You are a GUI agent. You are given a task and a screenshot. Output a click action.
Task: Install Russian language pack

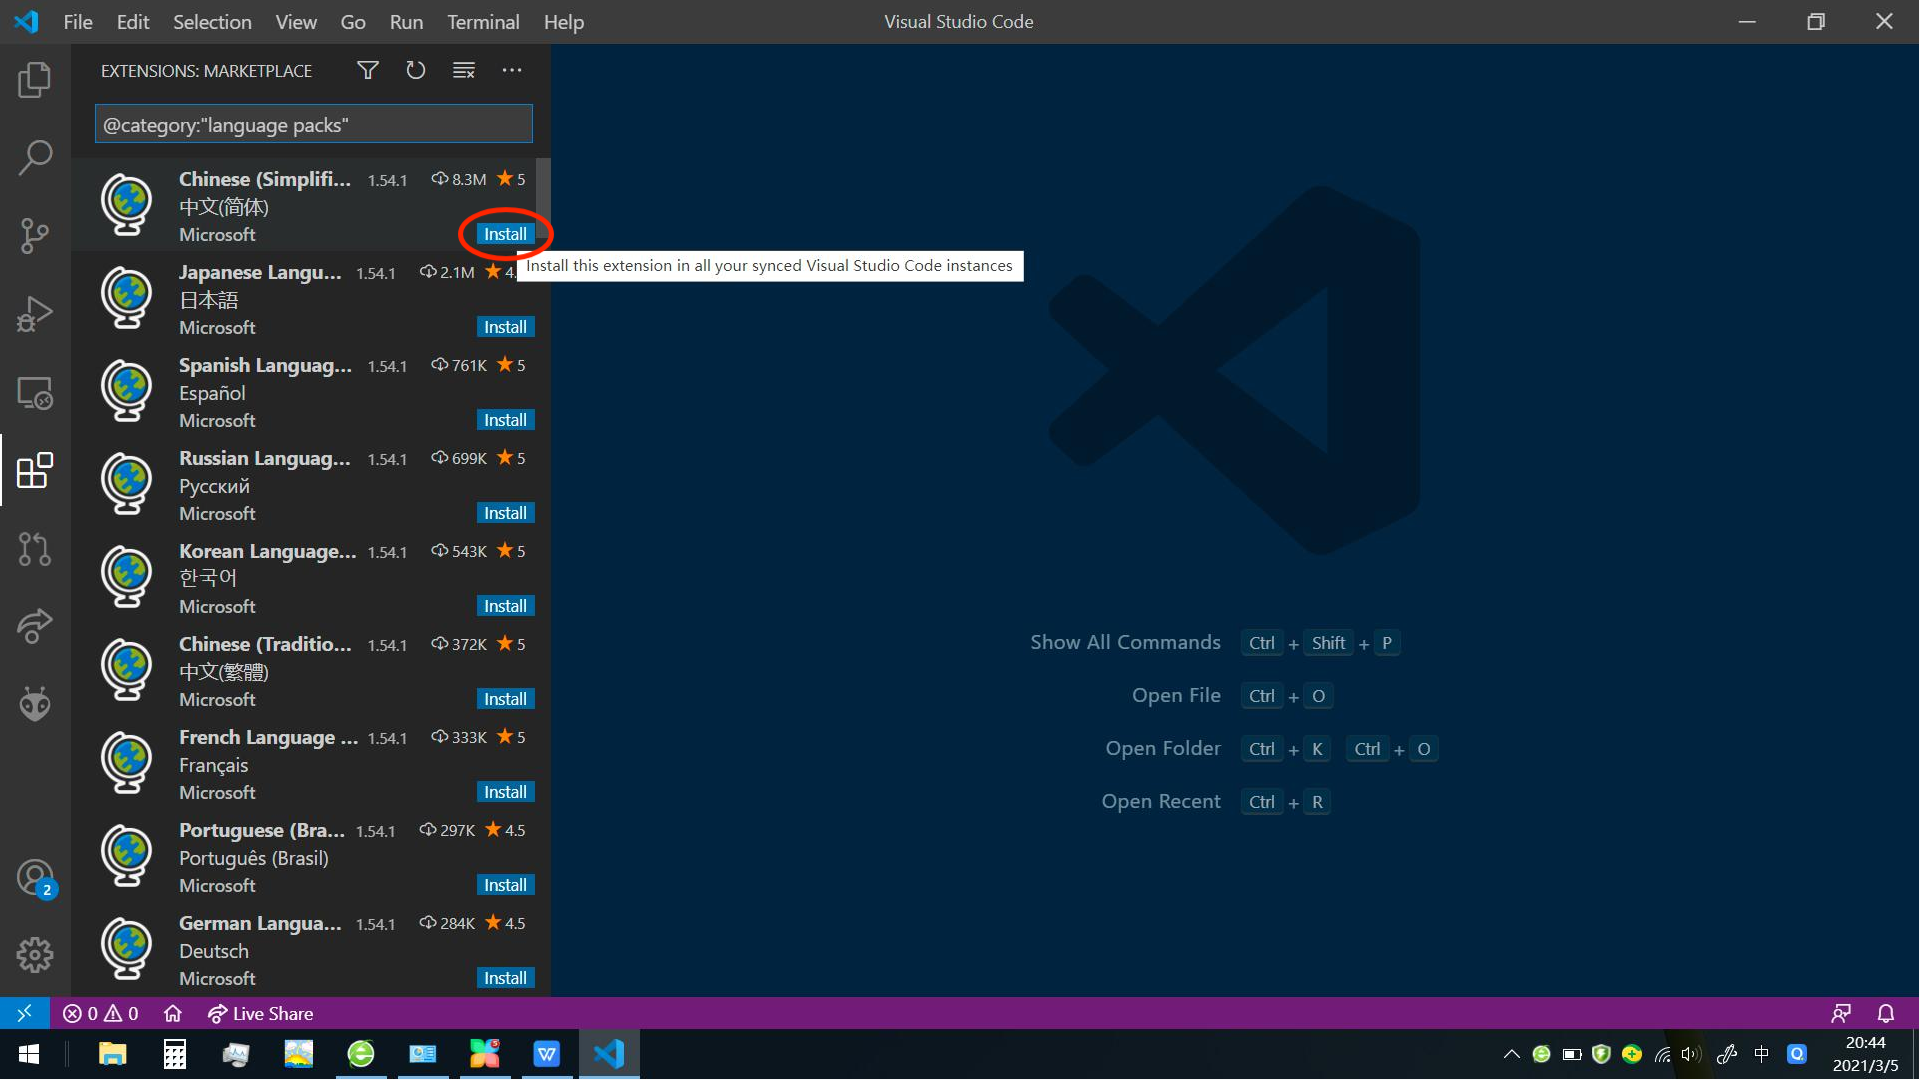[505, 513]
